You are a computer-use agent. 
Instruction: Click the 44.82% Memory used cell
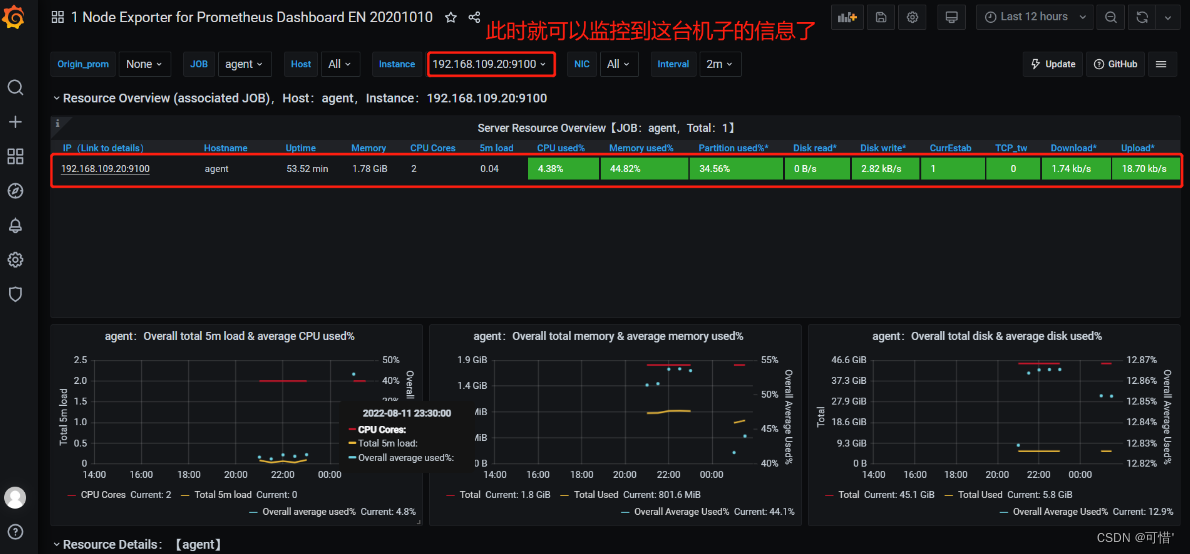pos(644,168)
